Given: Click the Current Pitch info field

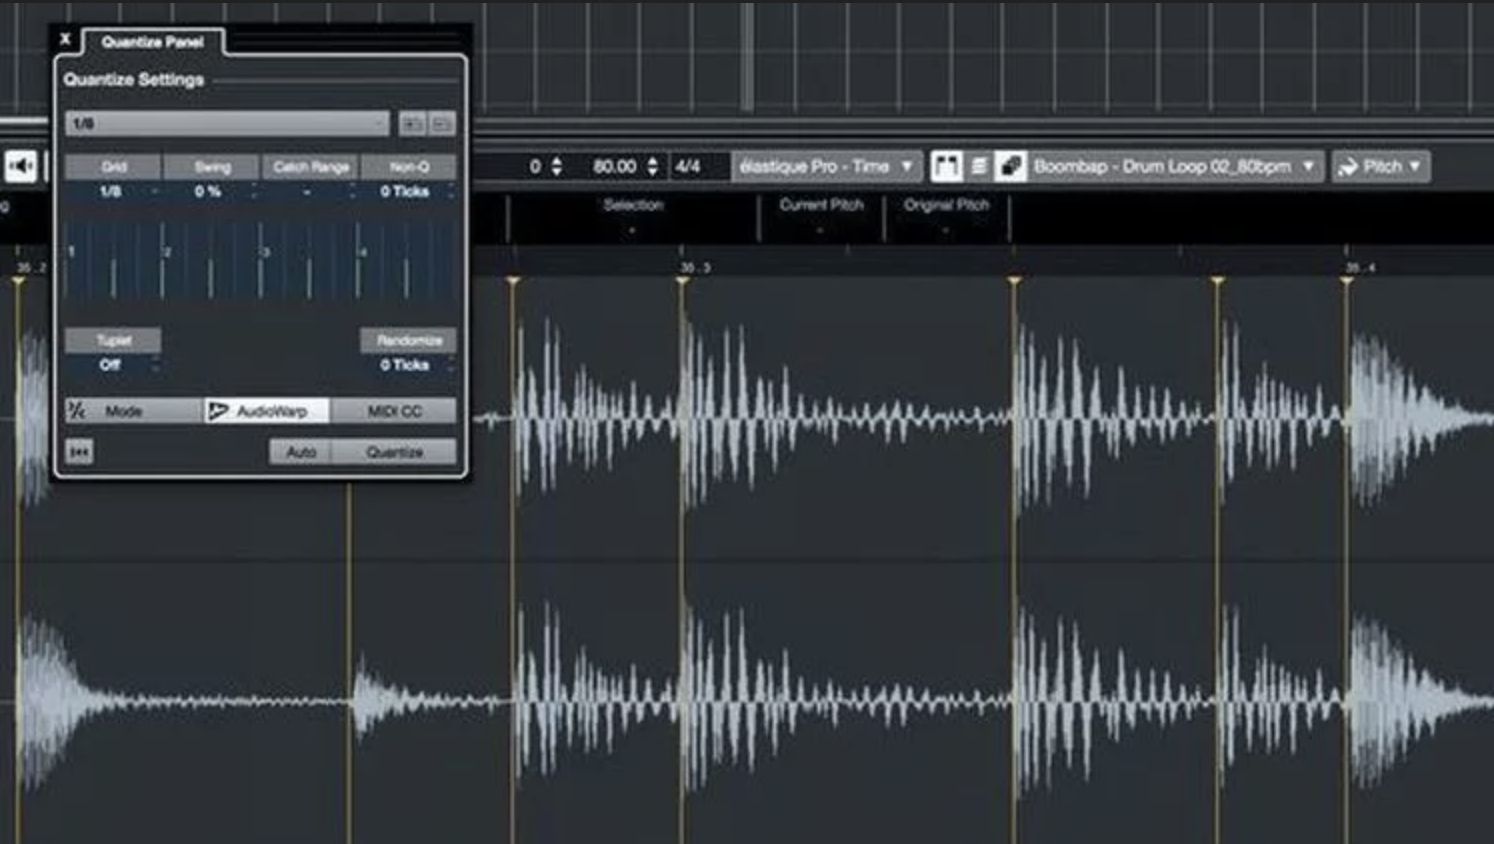Looking at the screenshot, I should pyautogui.click(x=821, y=217).
